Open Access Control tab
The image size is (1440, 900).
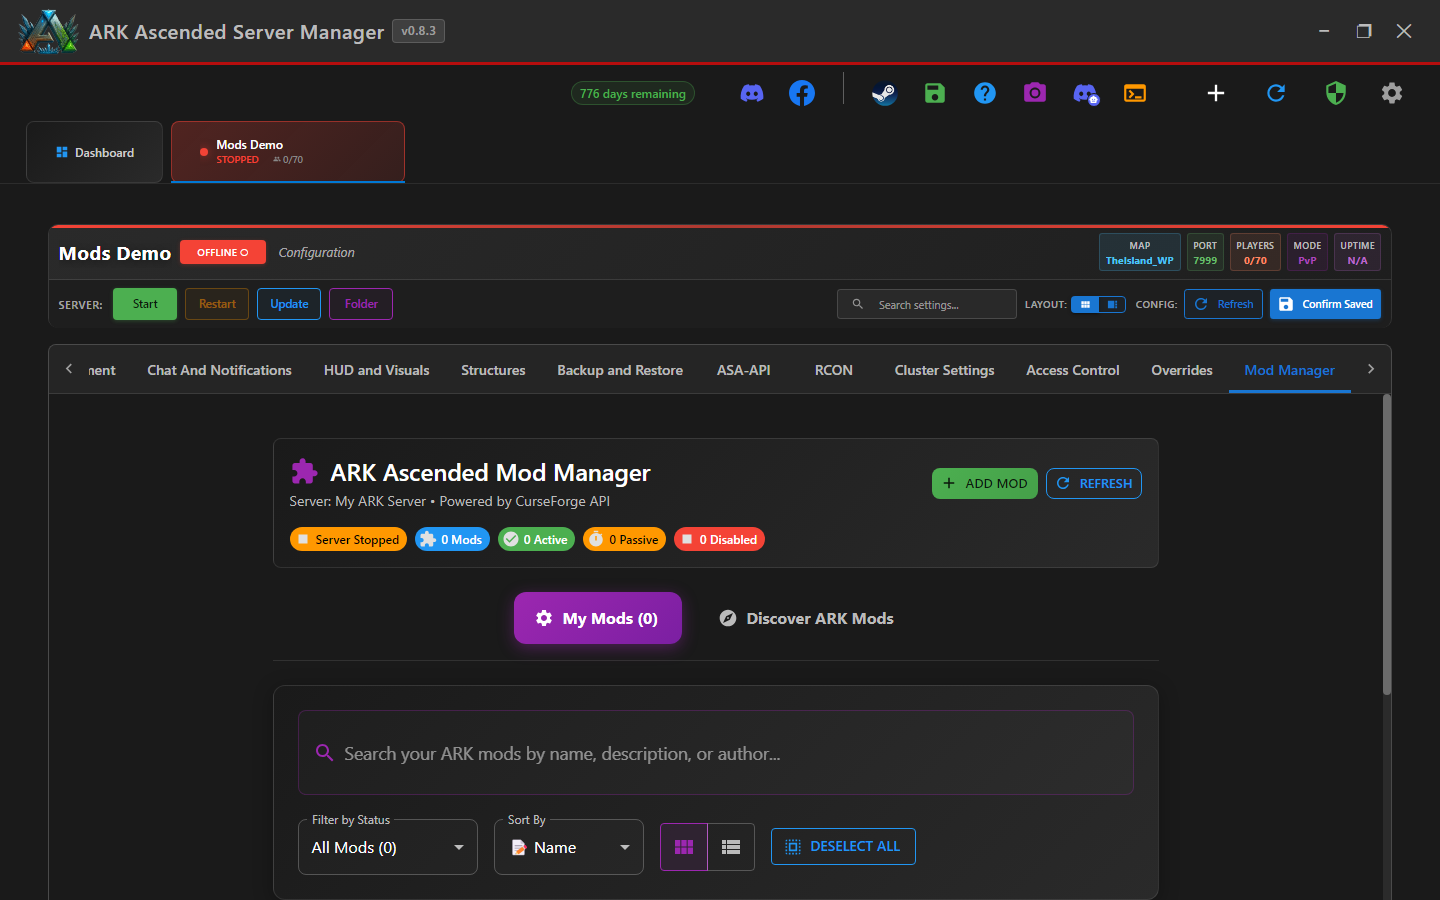pos(1073,370)
